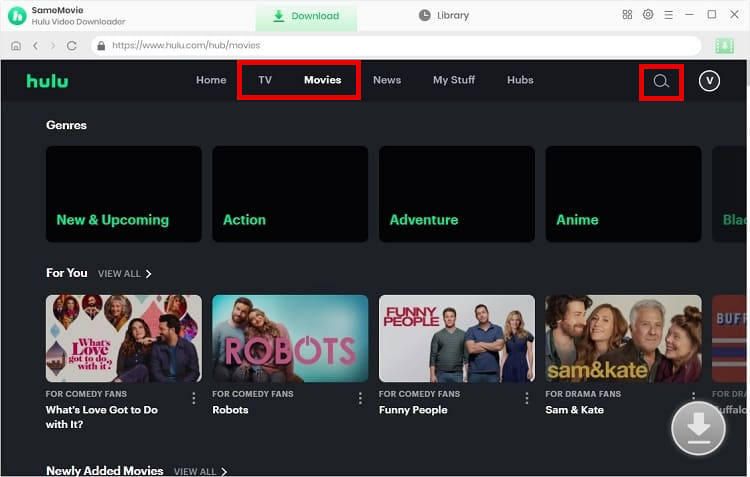Click View All next to Newly Added Movies
This screenshot has height=477, width=750.
click(x=195, y=472)
